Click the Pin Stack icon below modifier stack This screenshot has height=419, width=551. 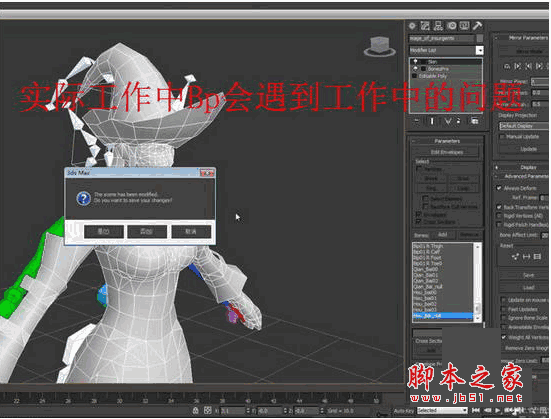pyautogui.click(x=417, y=121)
